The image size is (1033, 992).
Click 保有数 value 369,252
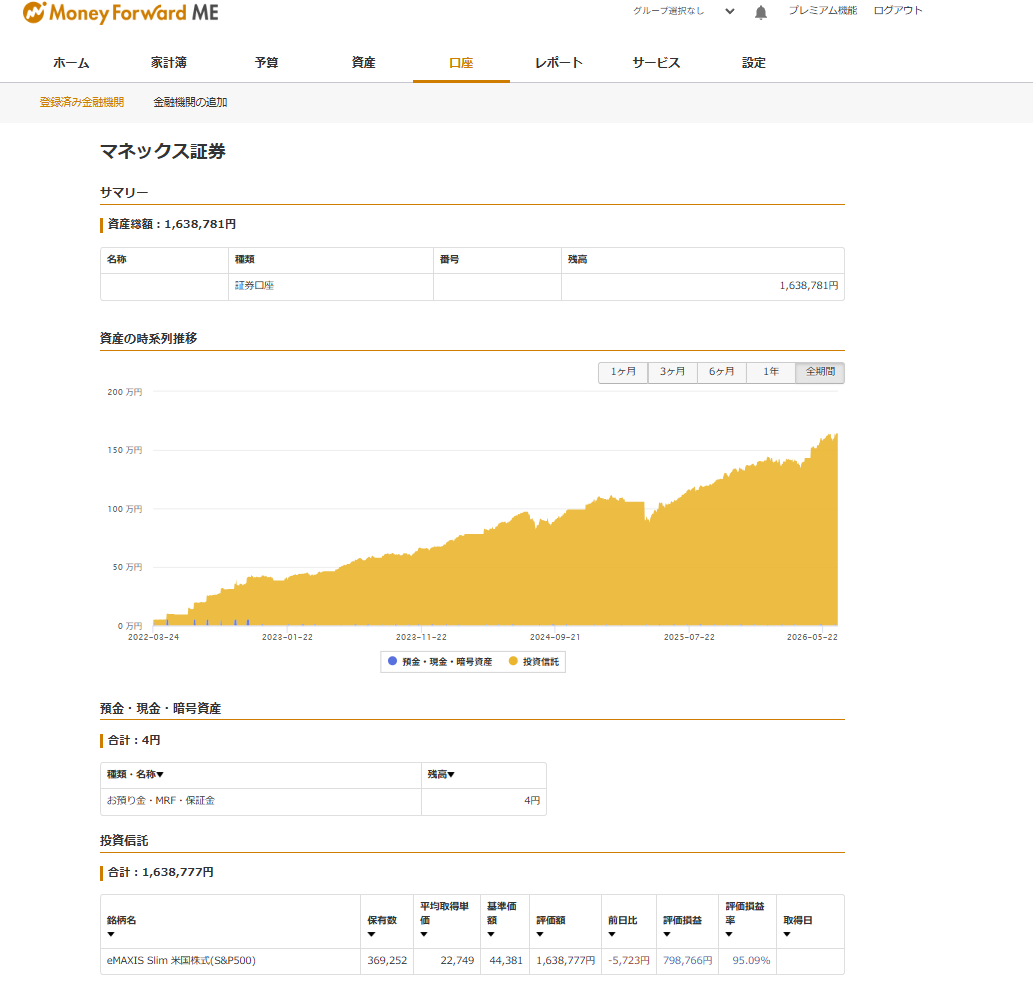[x=387, y=960]
